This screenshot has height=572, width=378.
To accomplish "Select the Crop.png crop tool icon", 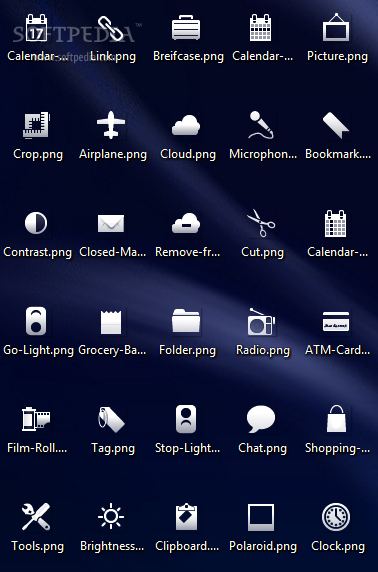I will [x=36, y=125].
